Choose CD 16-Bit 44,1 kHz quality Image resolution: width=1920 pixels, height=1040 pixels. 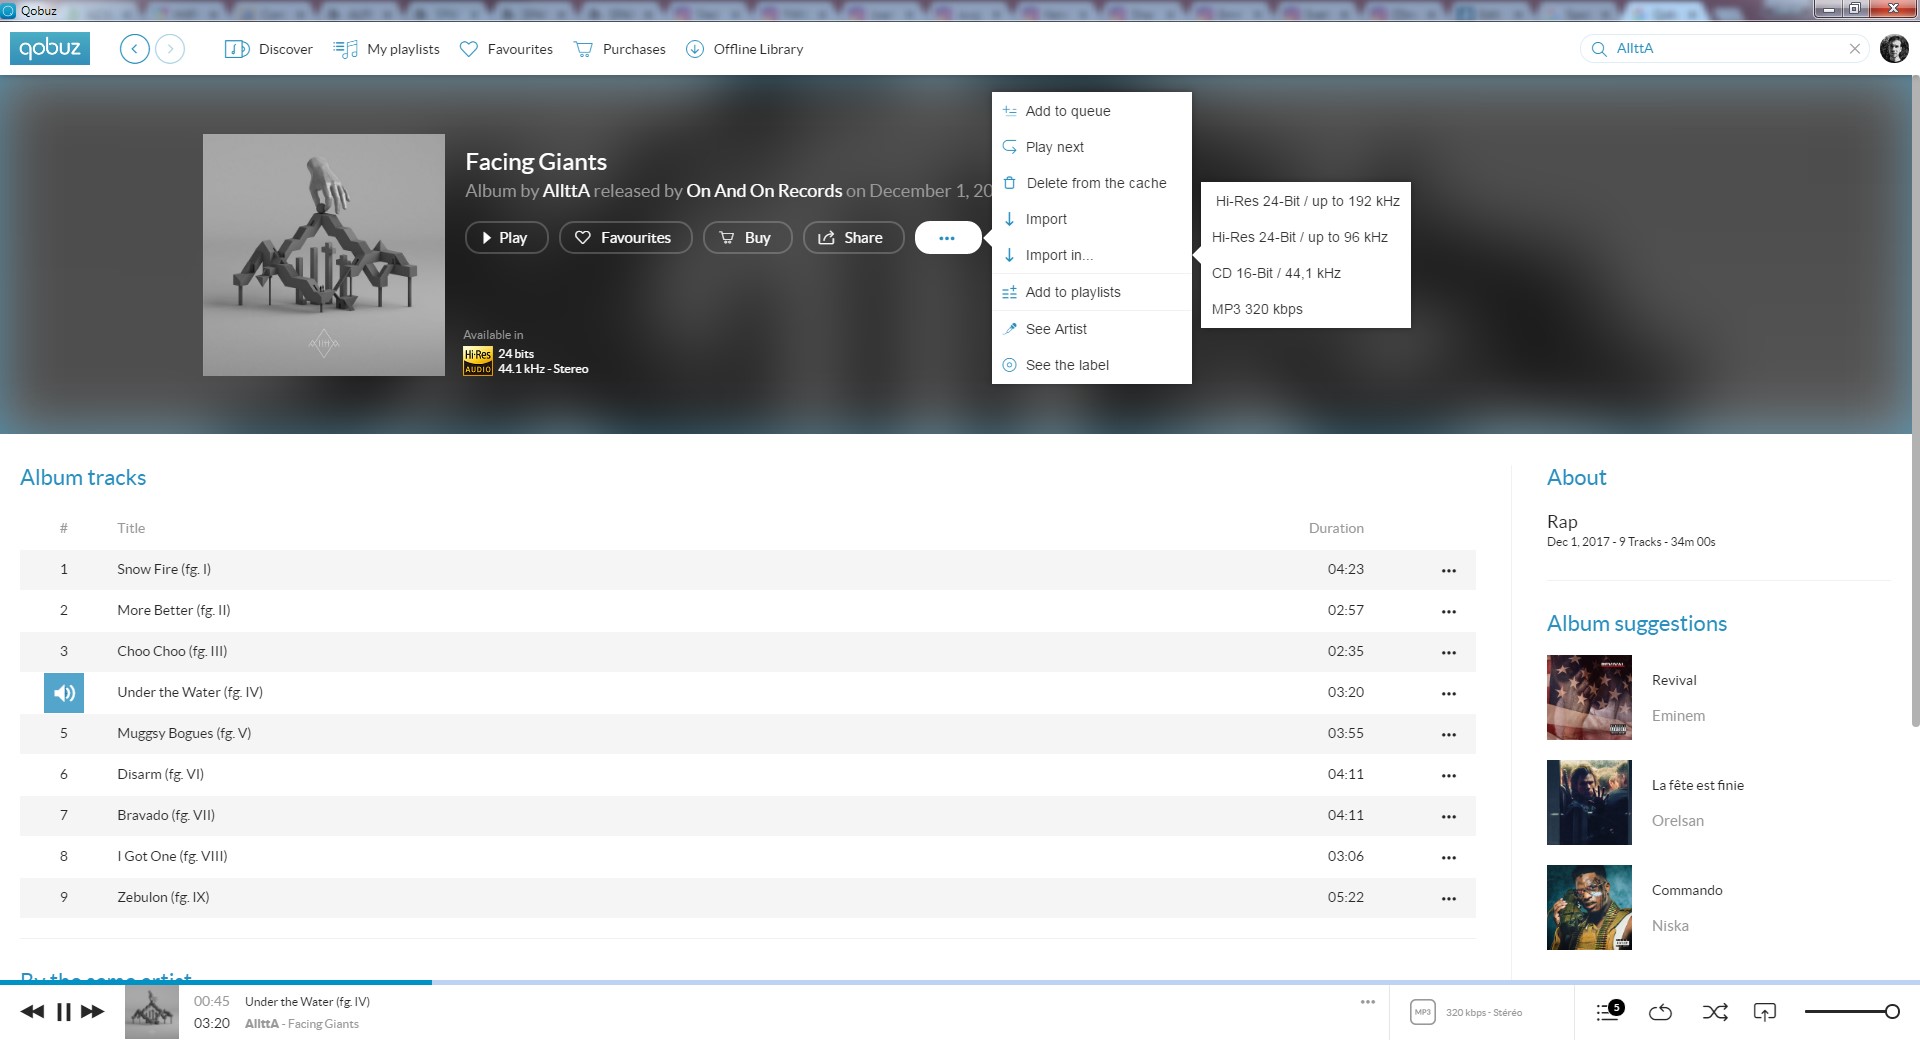click(x=1306, y=273)
